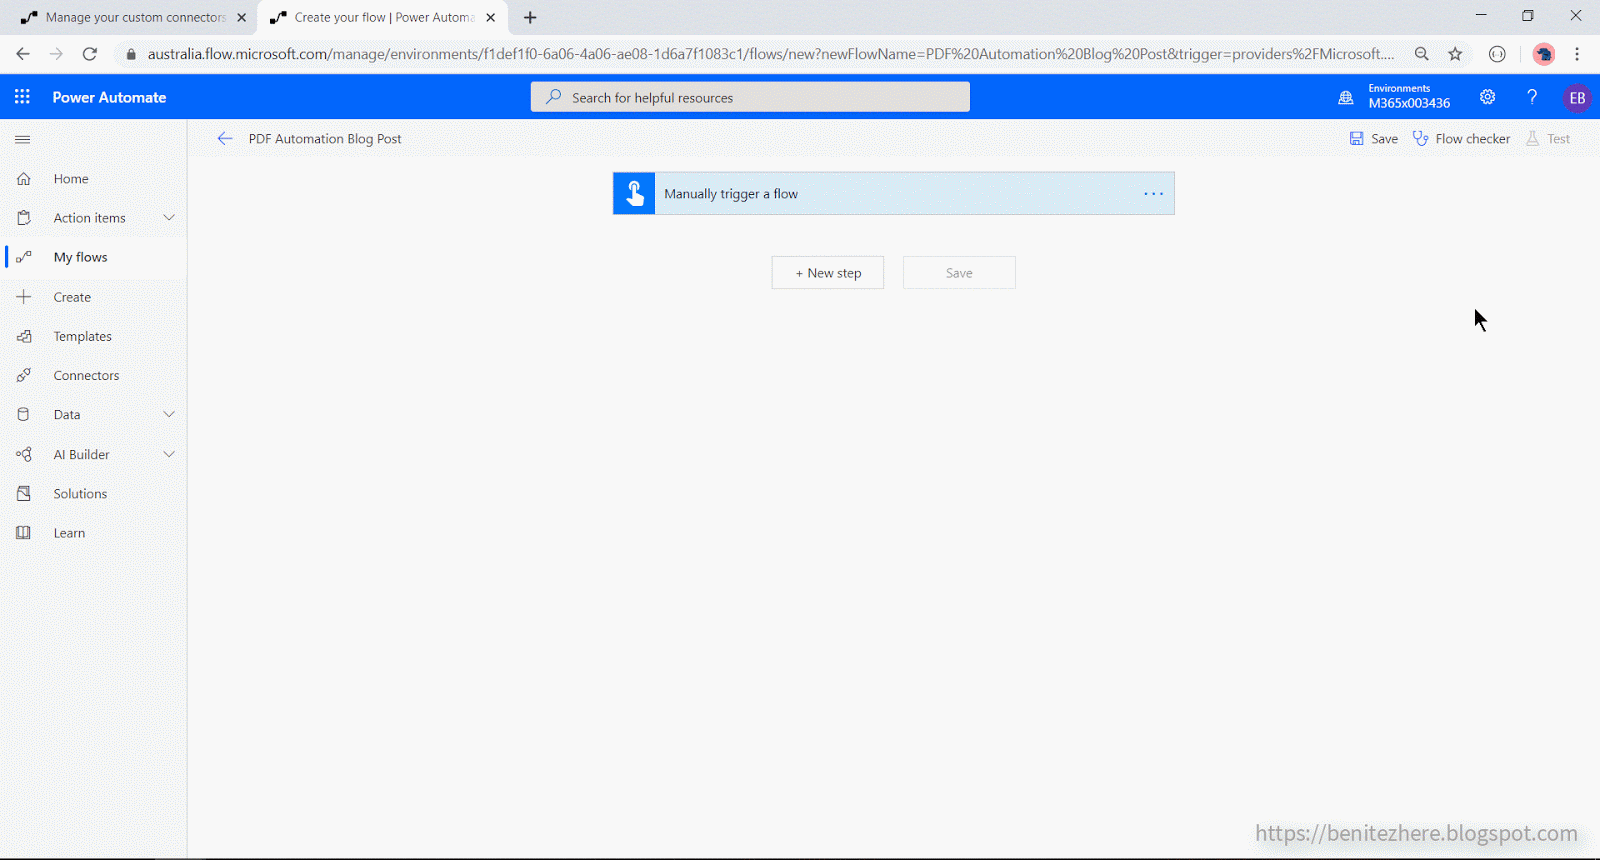
Task: Open environment picker M365x003436
Action: [1409, 97]
